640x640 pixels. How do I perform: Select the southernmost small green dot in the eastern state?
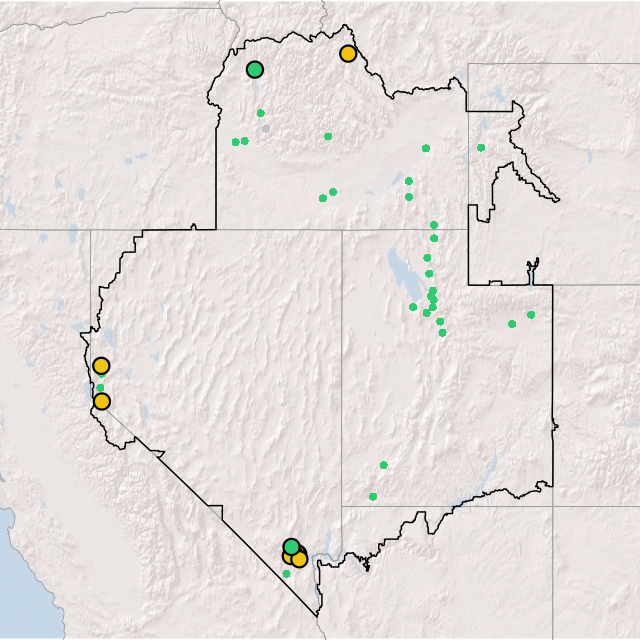(373, 497)
